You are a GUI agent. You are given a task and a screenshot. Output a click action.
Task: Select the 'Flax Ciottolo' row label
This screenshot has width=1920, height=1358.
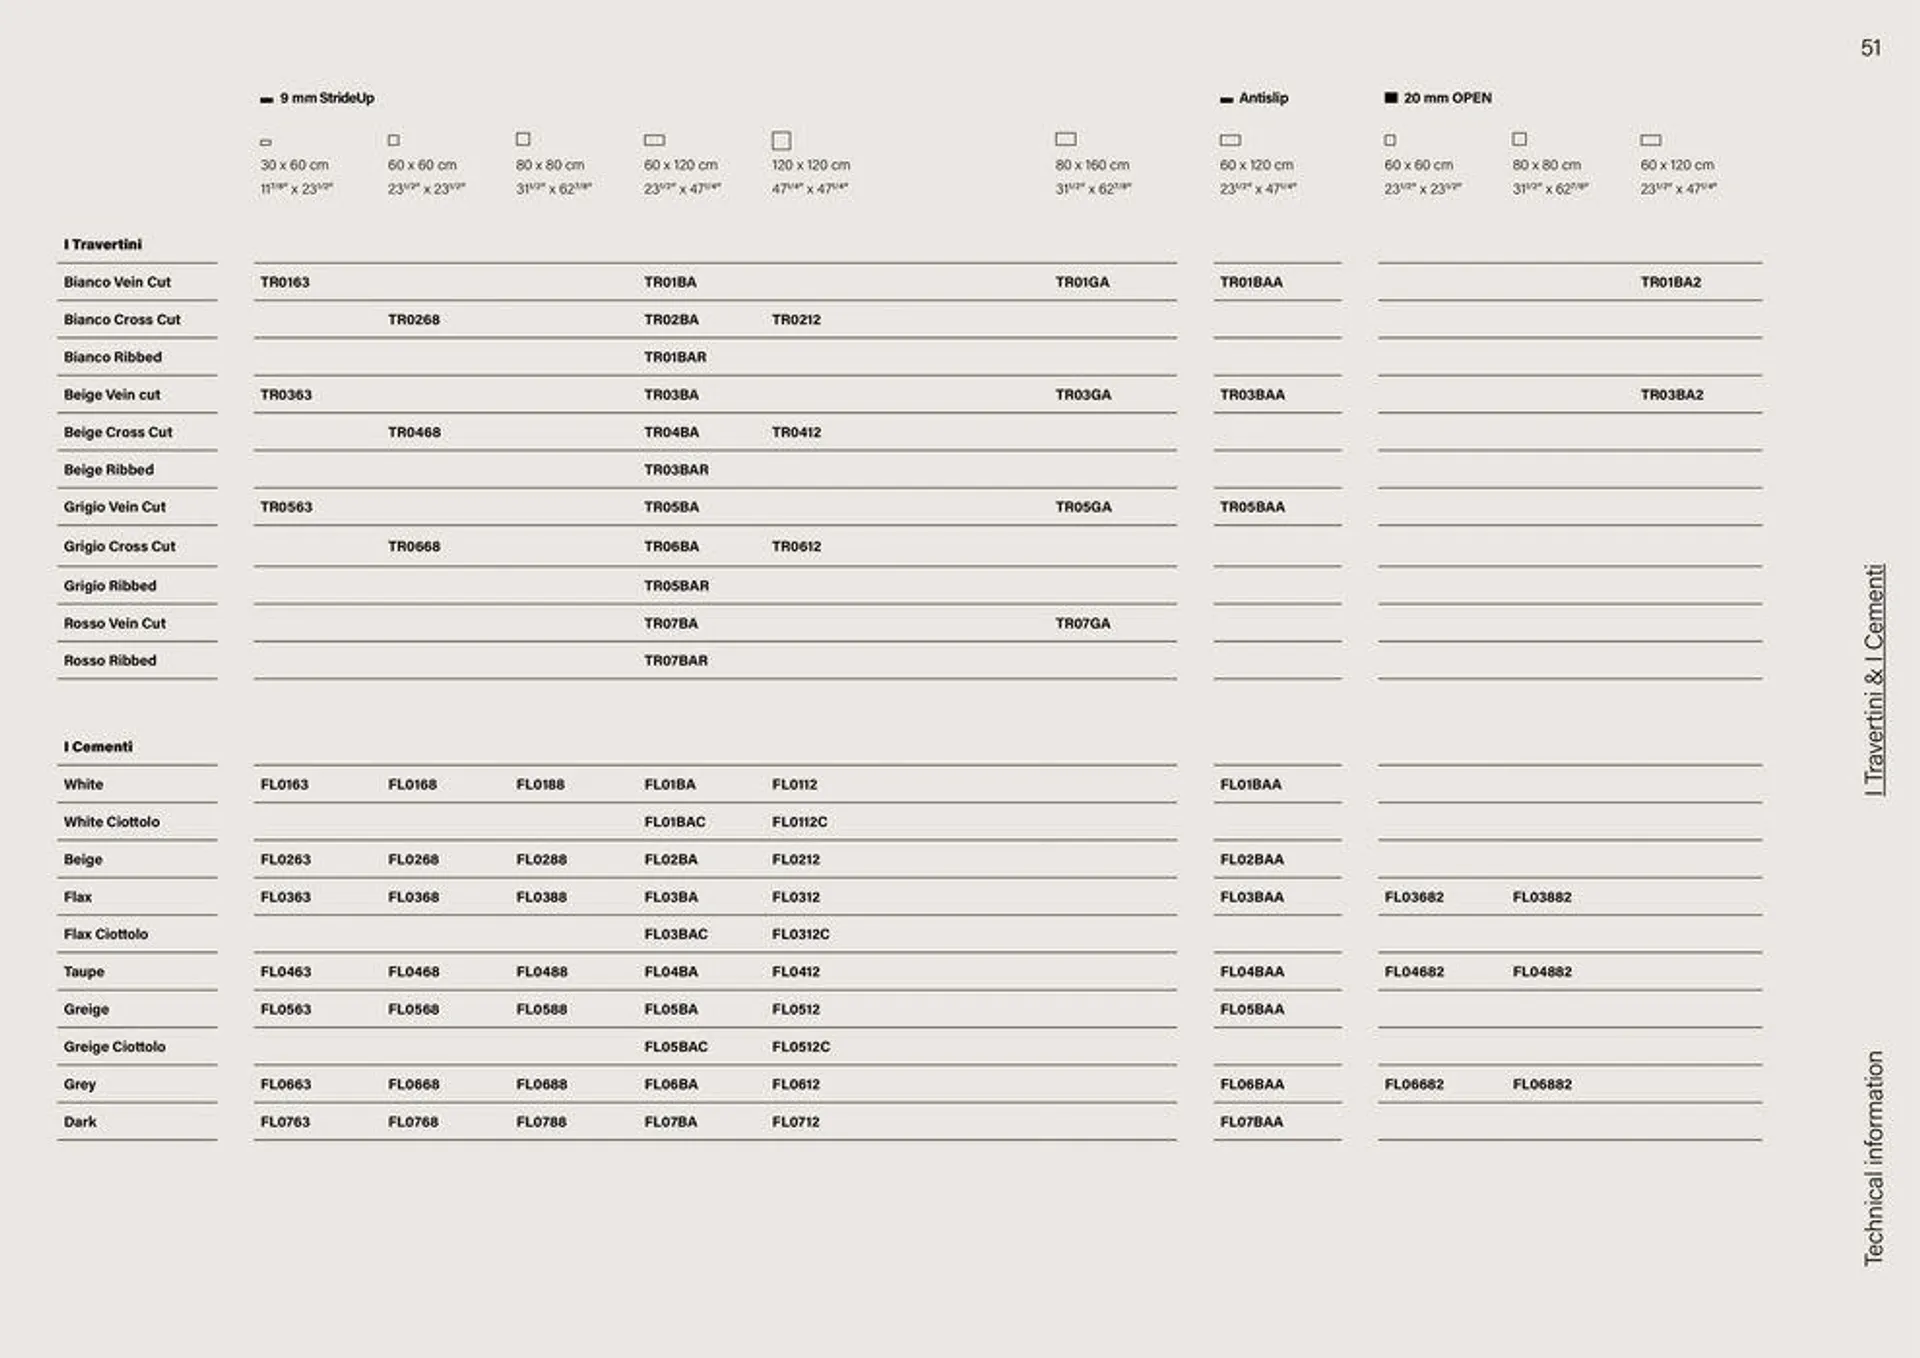point(106,934)
